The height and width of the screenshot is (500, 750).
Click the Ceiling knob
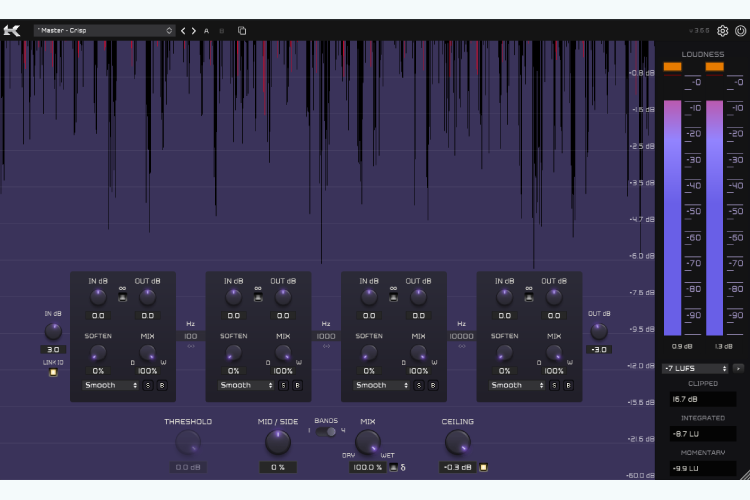pyautogui.click(x=457, y=442)
